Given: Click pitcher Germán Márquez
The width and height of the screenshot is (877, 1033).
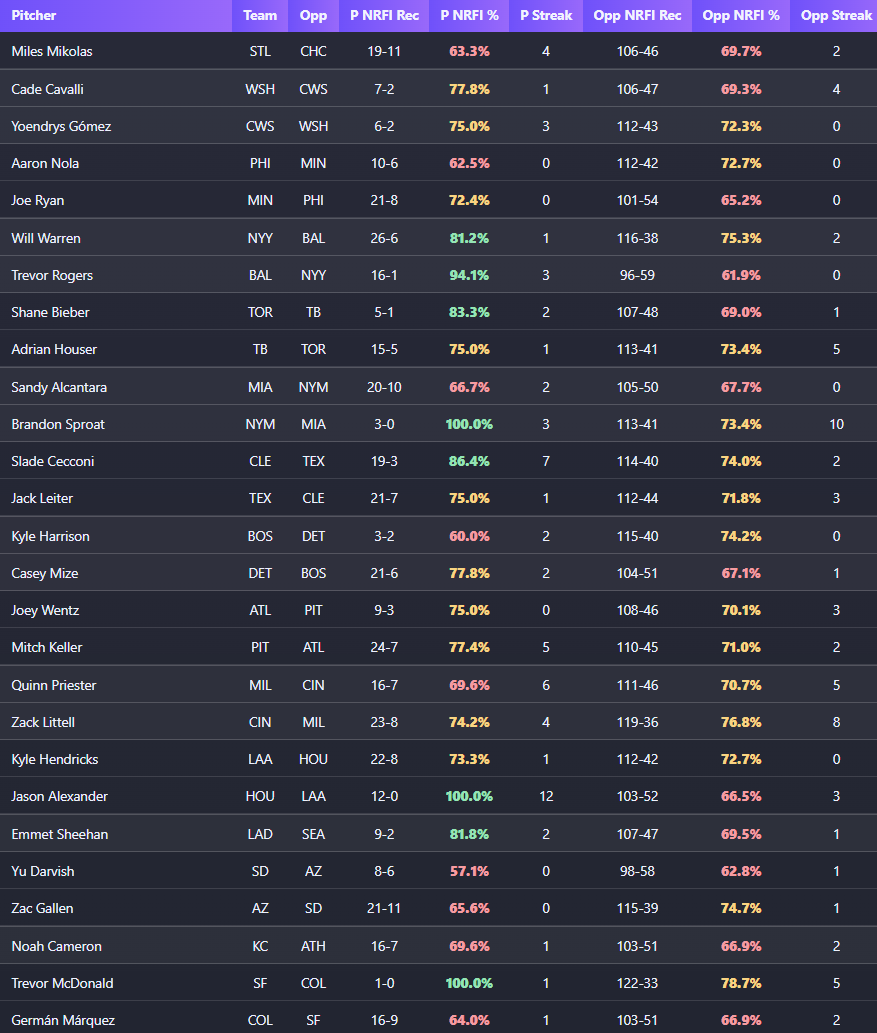Looking at the screenshot, I should point(63,1020).
